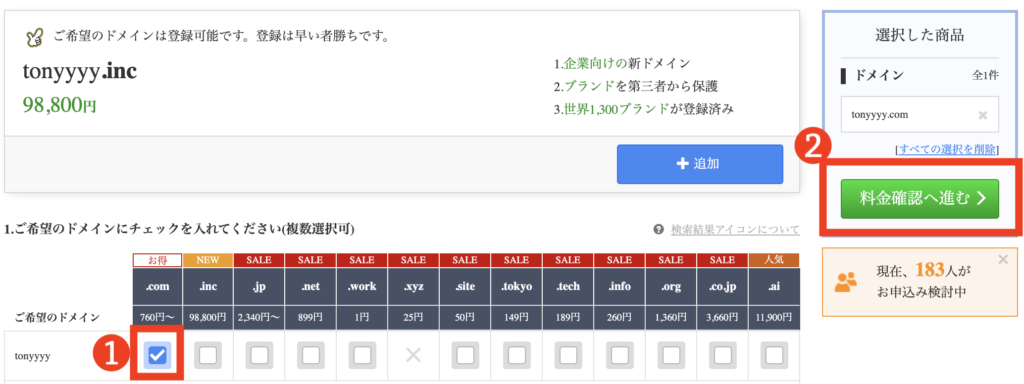Screen dimensions: 1024x384
Task: Close the 183人 applicants notification
Action: (1003, 260)
